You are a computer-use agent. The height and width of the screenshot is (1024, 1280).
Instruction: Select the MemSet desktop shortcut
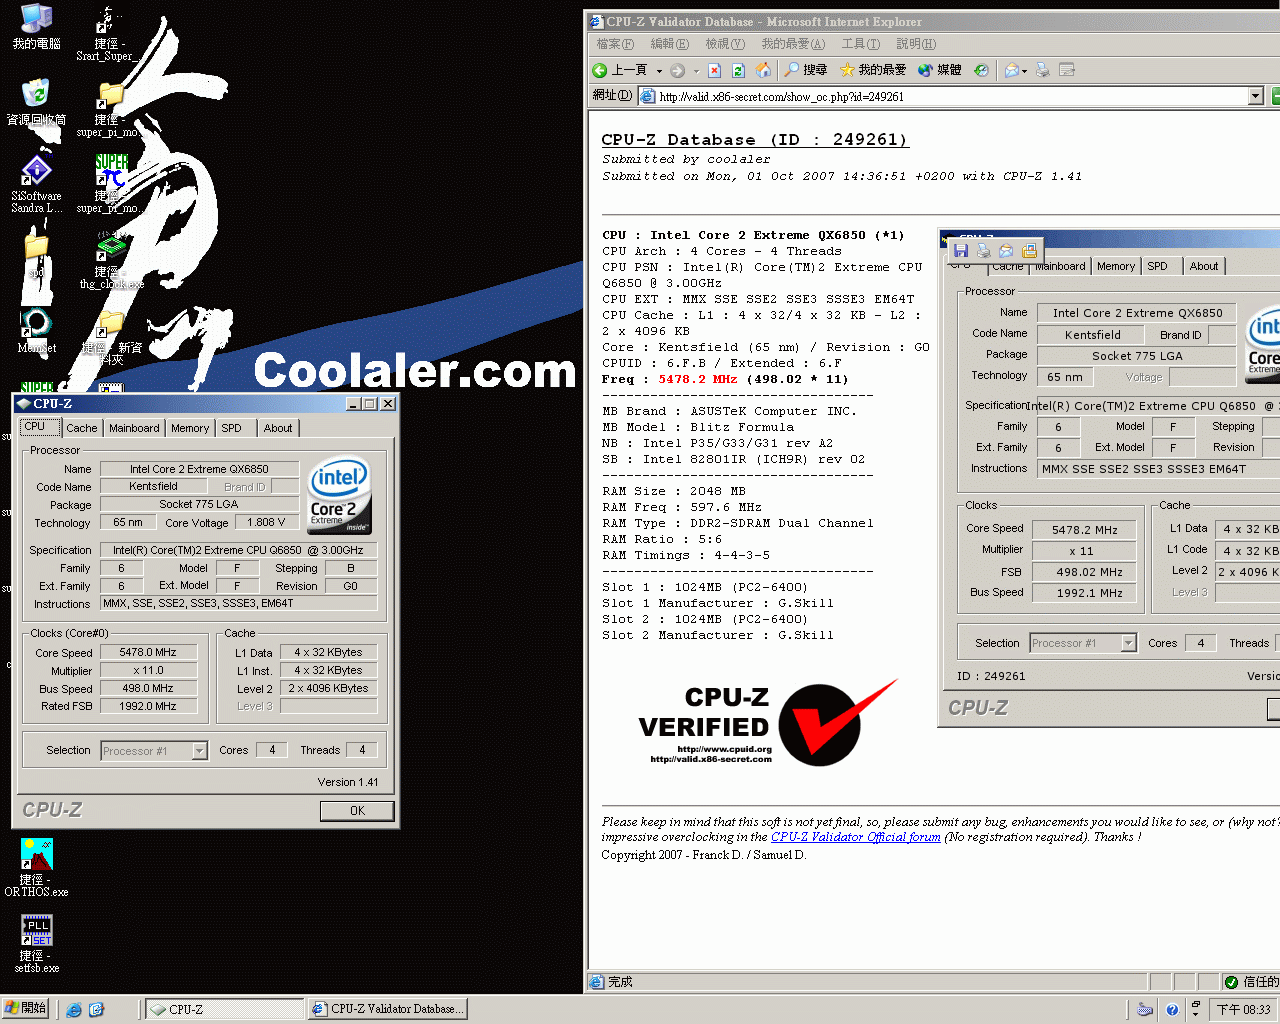coord(36,330)
